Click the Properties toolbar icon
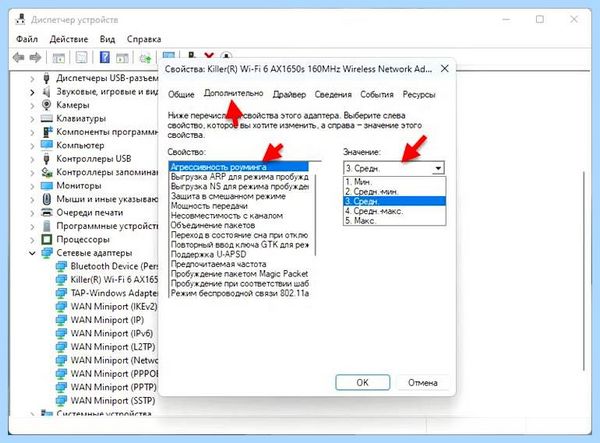600x443 pixels. [82, 58]
